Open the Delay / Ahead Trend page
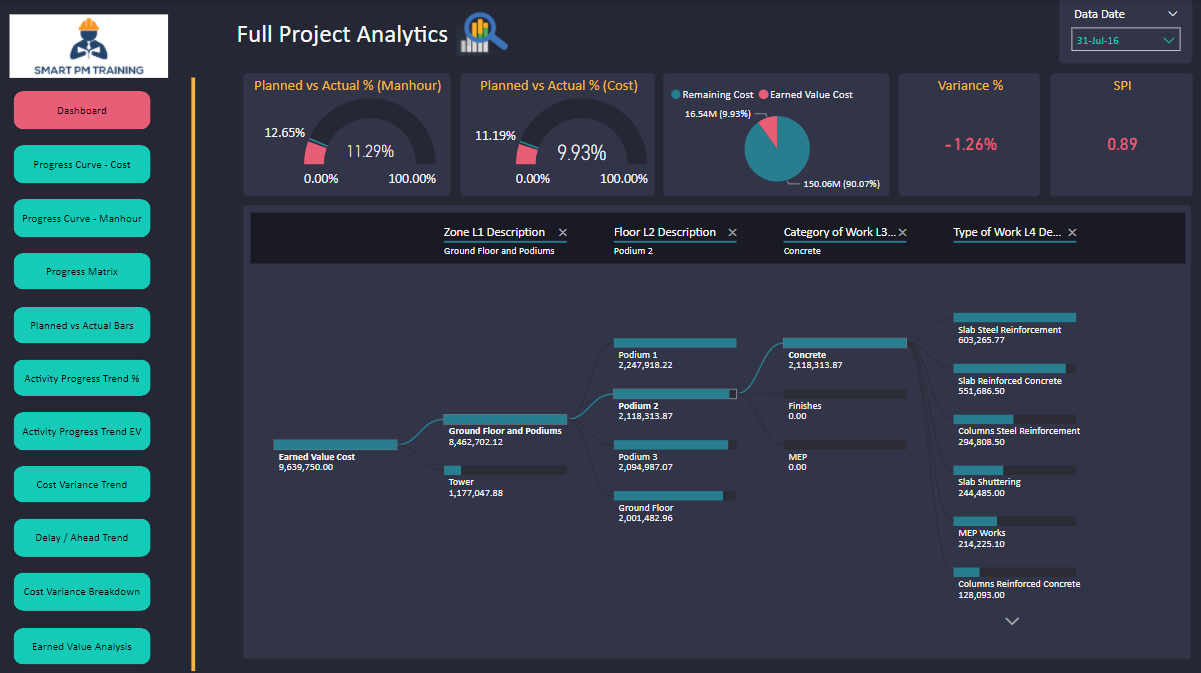This screenshot has height=673, width=1201. [x=81, y=537]
